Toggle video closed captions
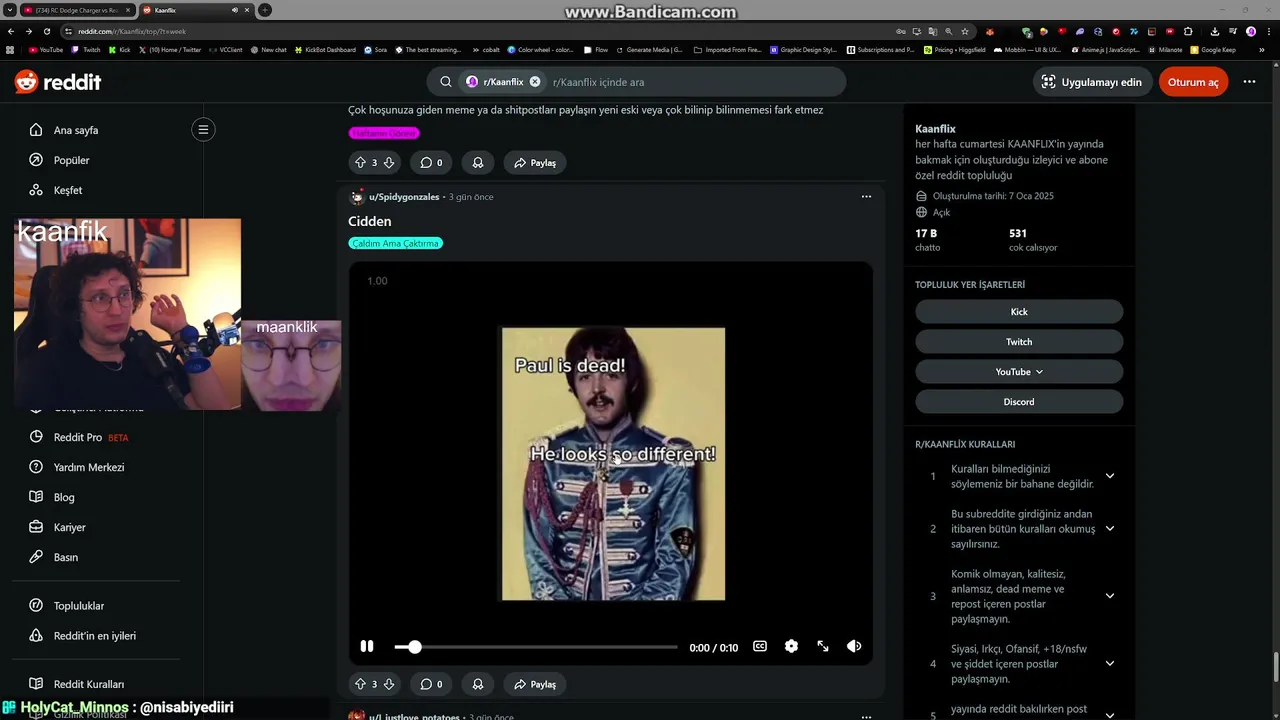Screen dimensions: 1280x720 [760, 647]
